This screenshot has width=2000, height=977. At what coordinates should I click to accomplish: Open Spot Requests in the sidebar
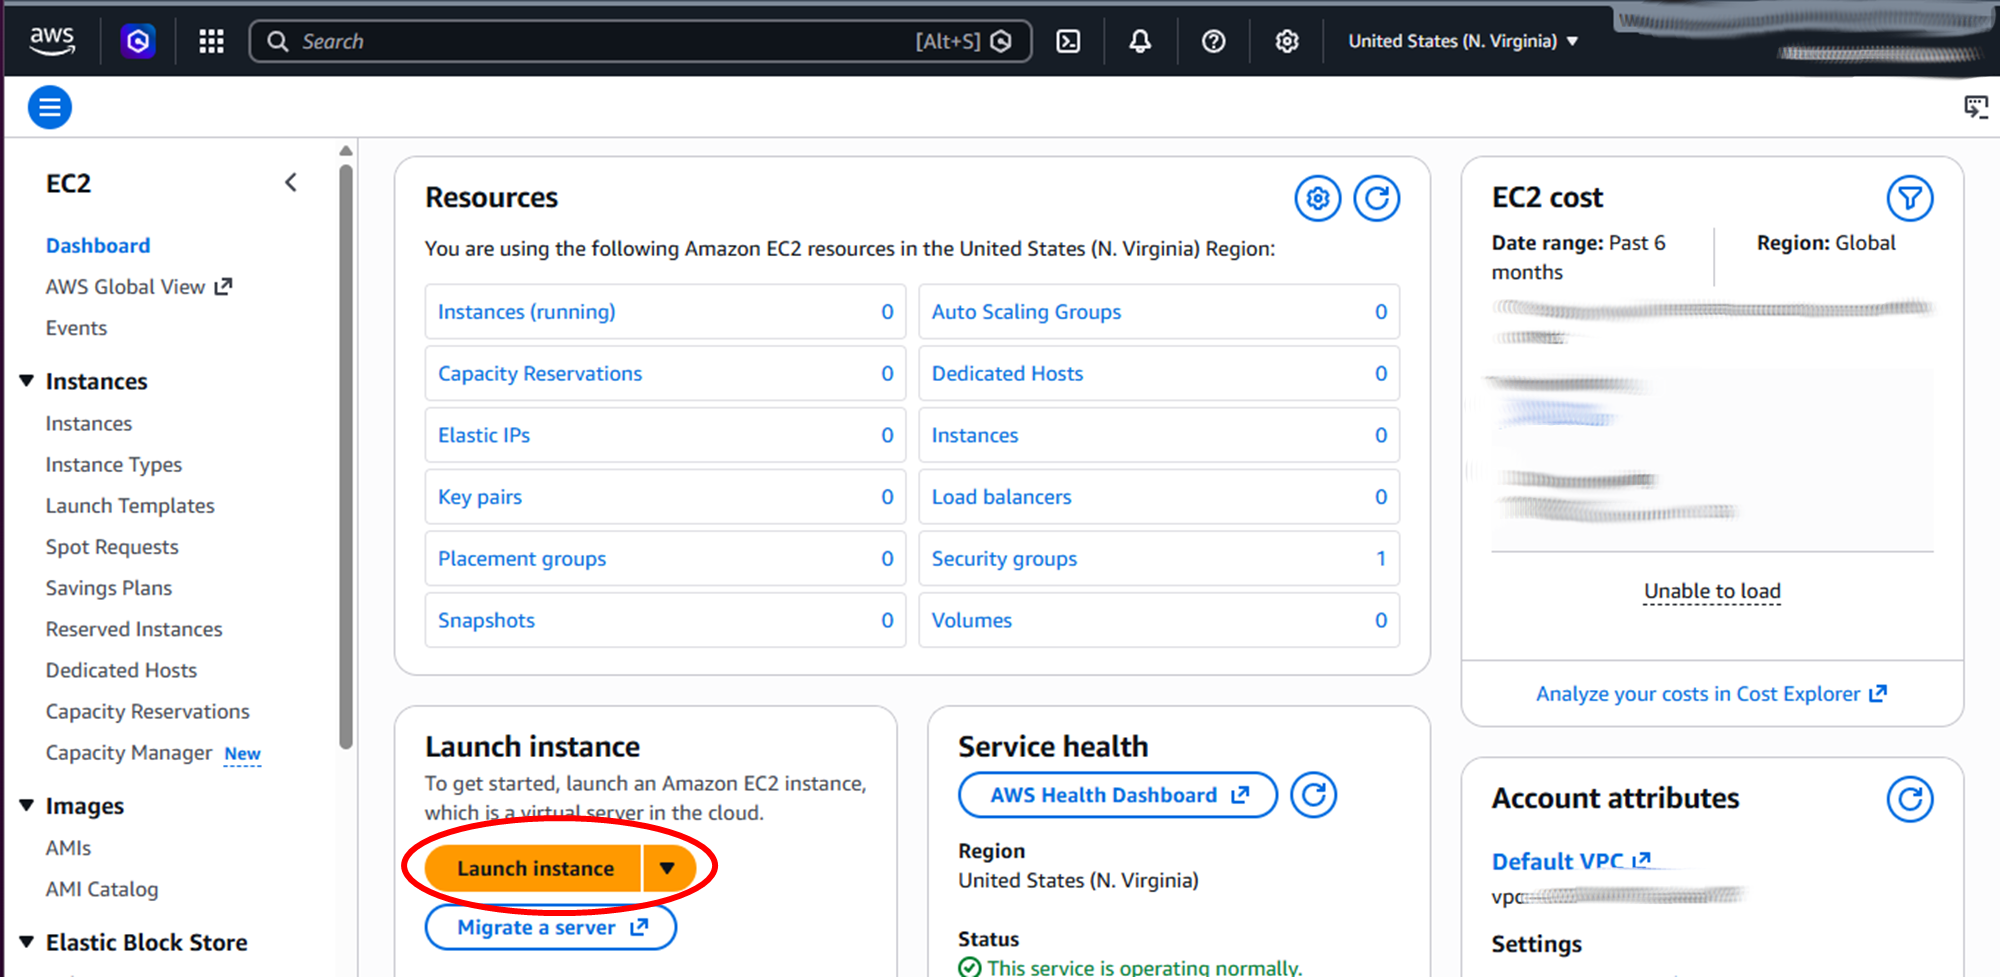112,547
